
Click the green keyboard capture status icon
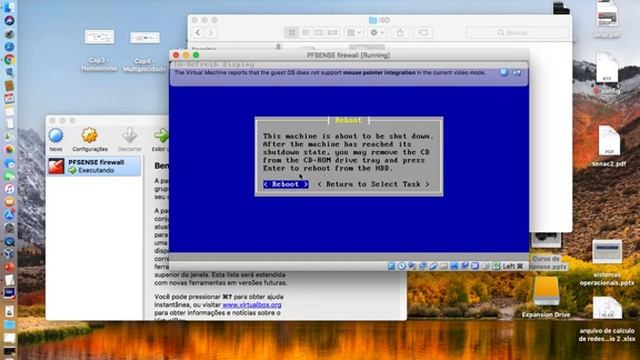pyautogui.click(x=496, y=266)
